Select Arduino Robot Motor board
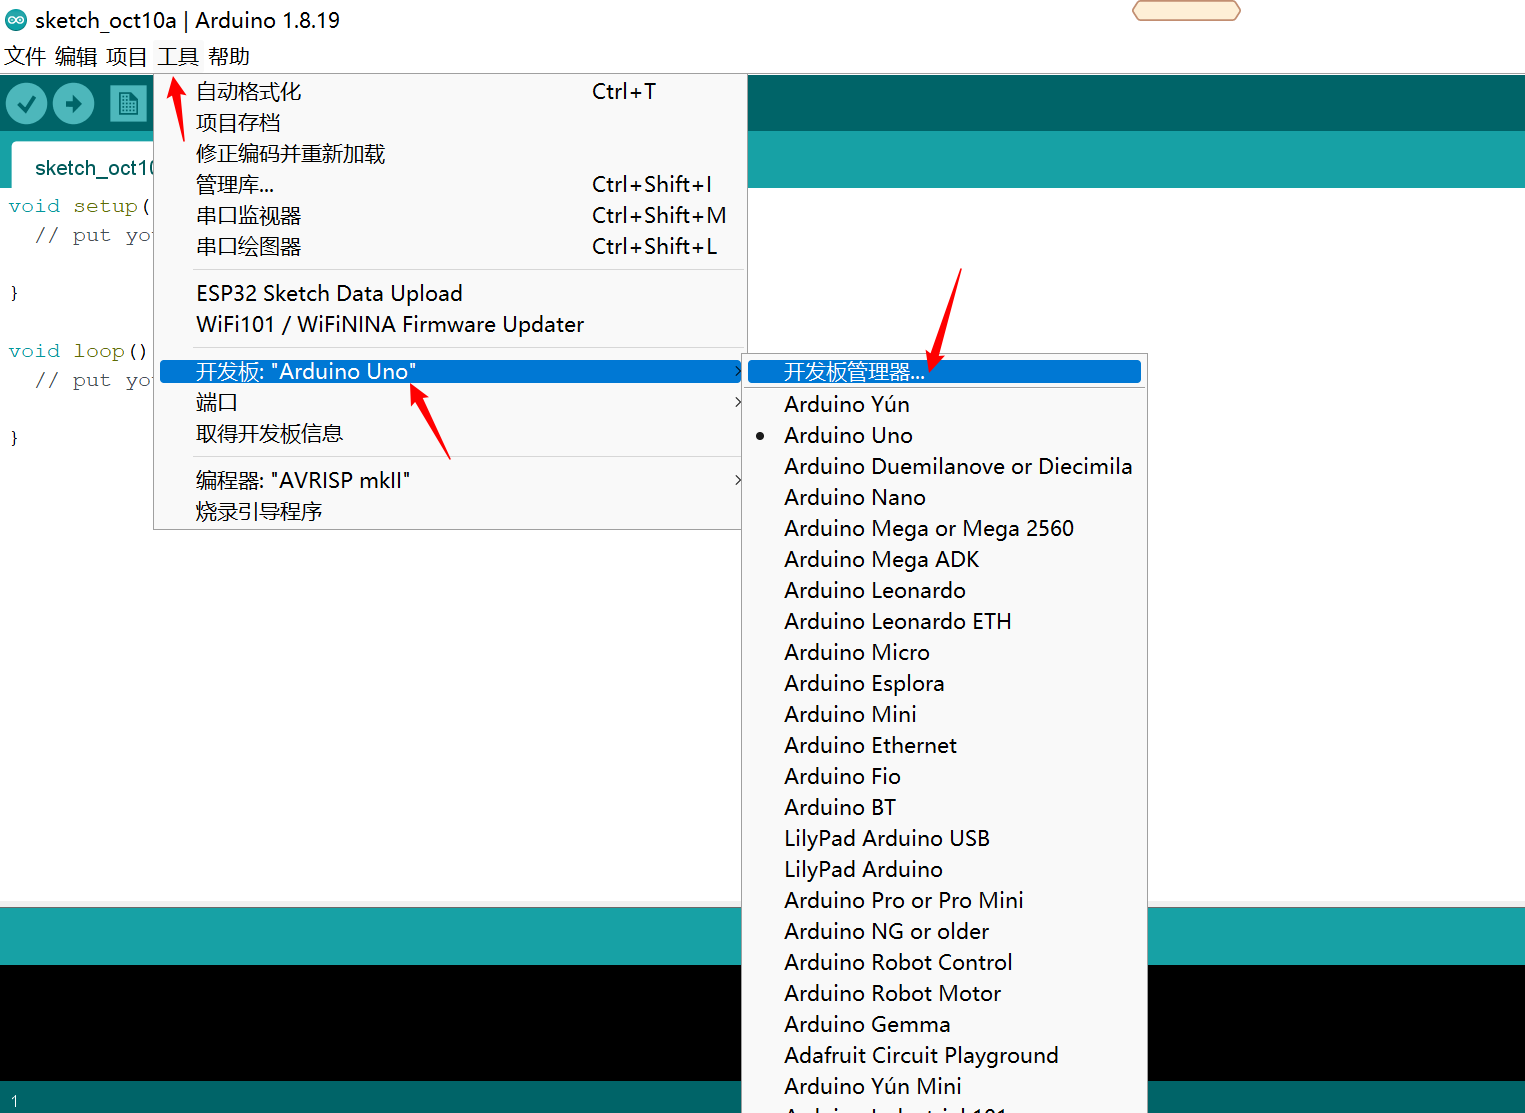 pos(944,993)
